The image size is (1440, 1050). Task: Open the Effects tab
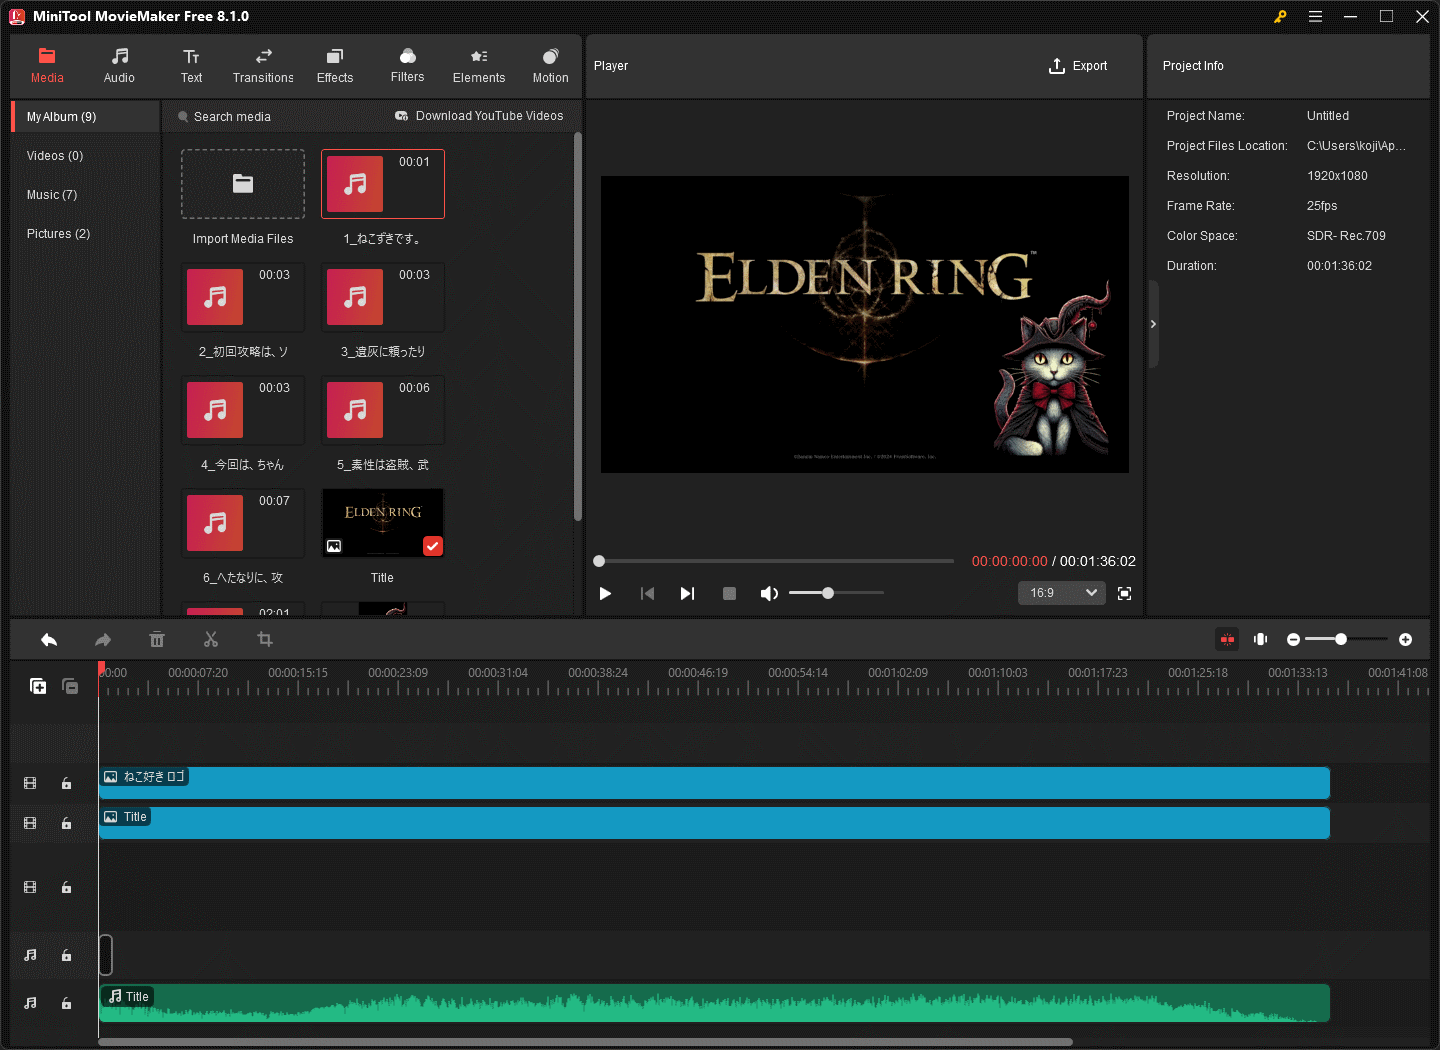coord(335,66)
